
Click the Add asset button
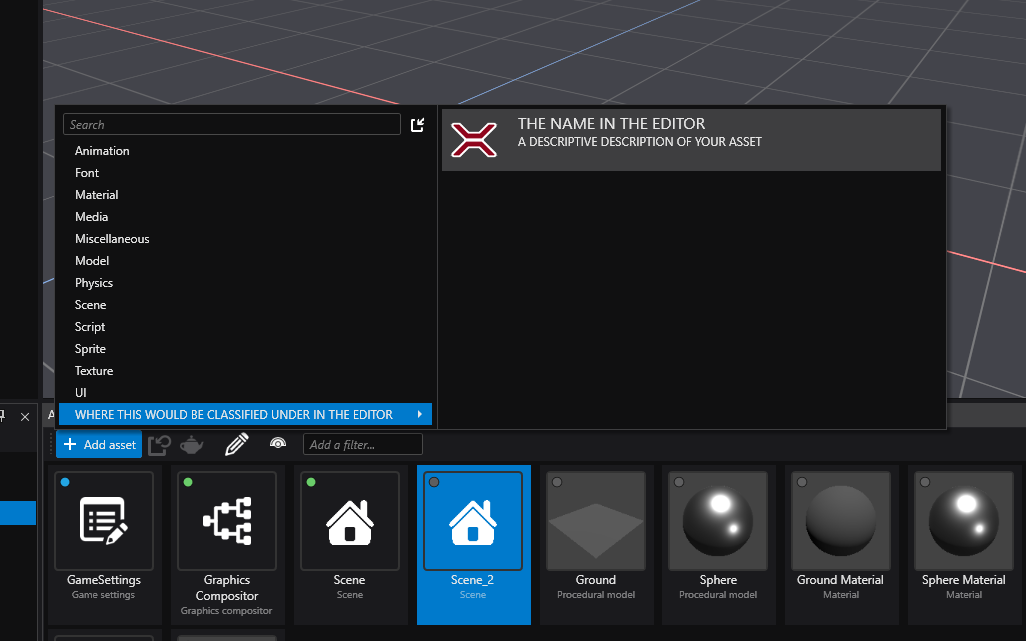pos(99,444)
